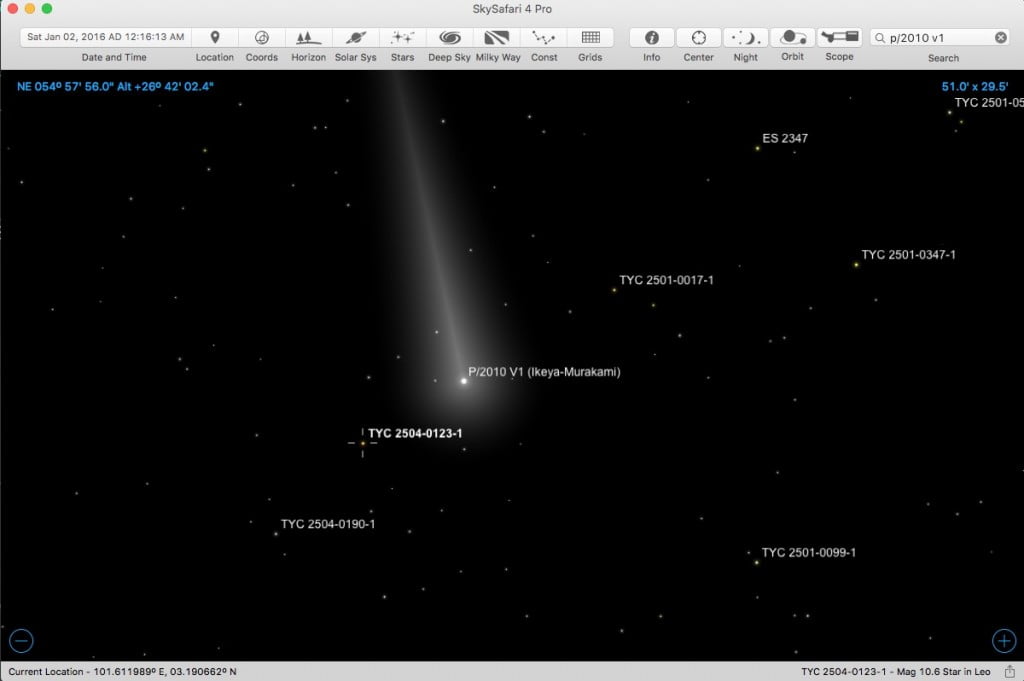Viewport: 1024px width, 681px height.
Task: Center the selected object with Center icon
Action: [699, 37]
